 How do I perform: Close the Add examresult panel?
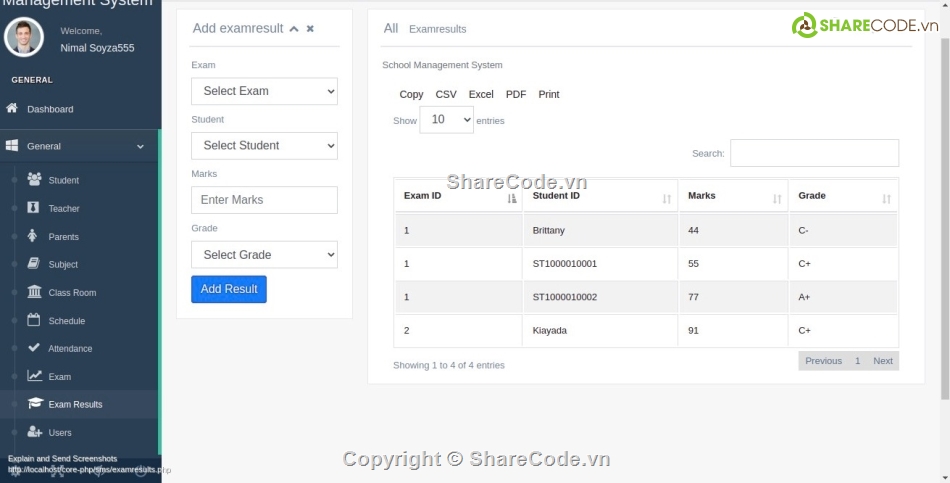point(310,29)
